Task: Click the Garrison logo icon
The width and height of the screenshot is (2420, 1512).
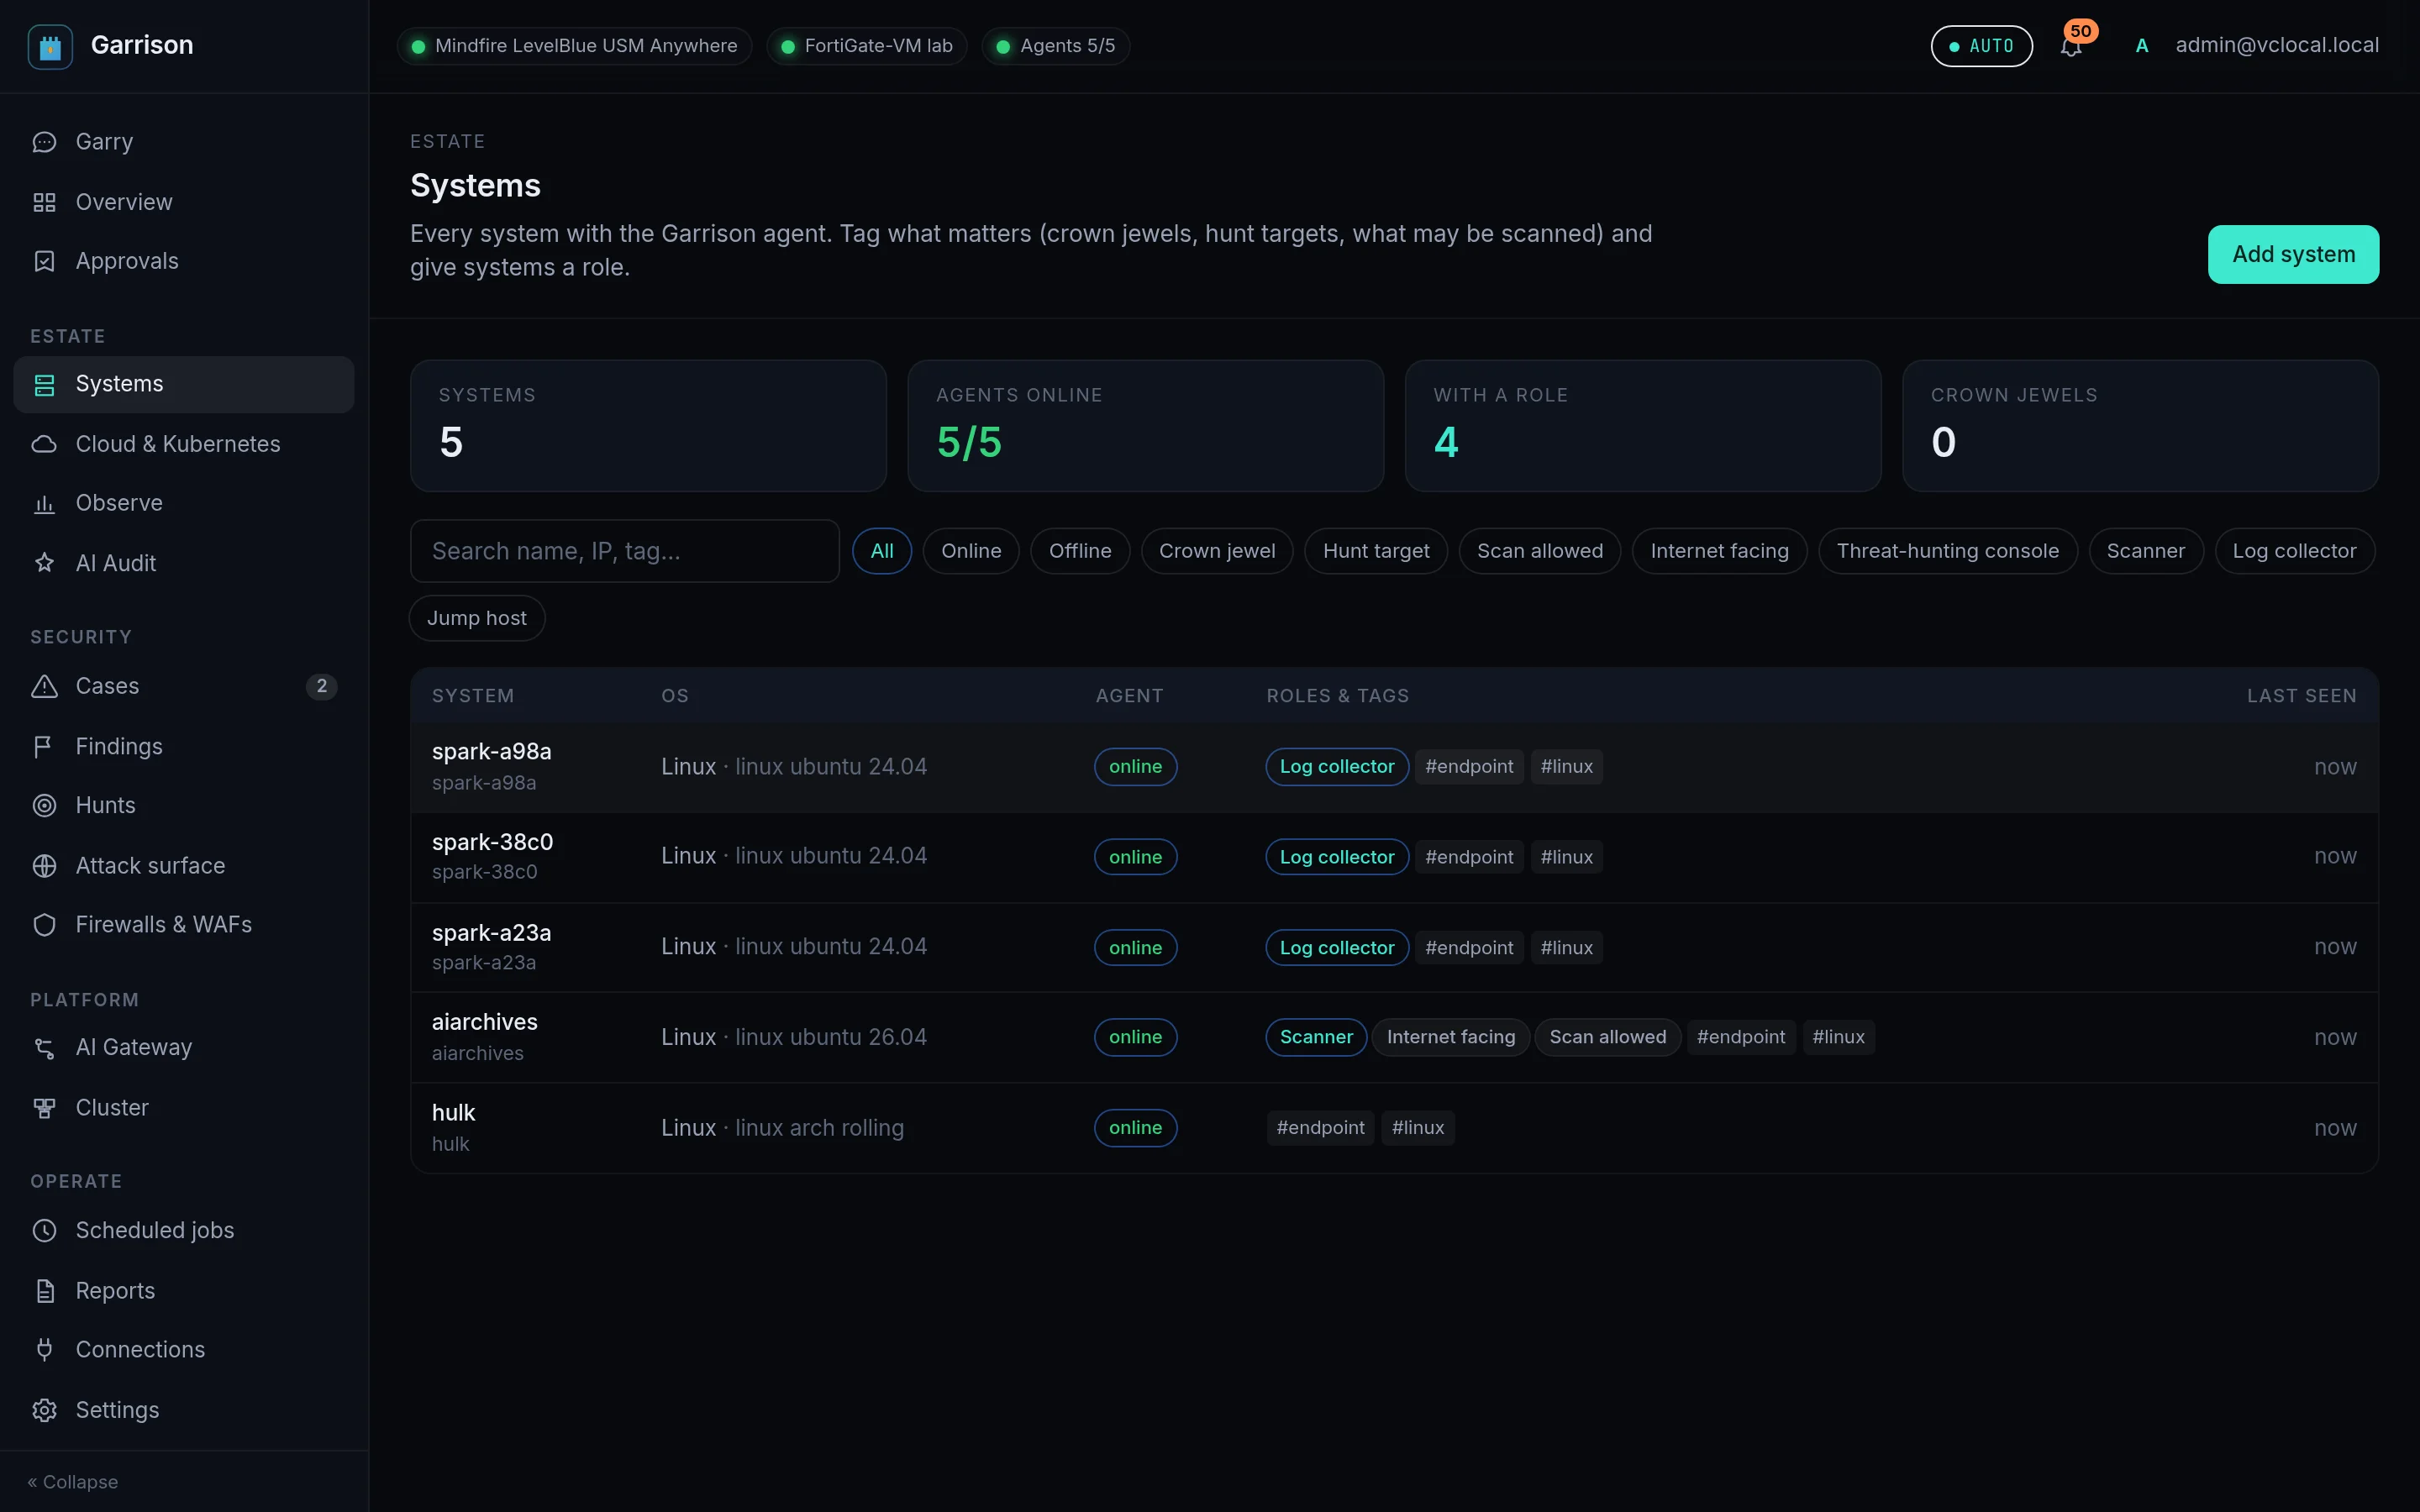Action: [x=50, y=46]
